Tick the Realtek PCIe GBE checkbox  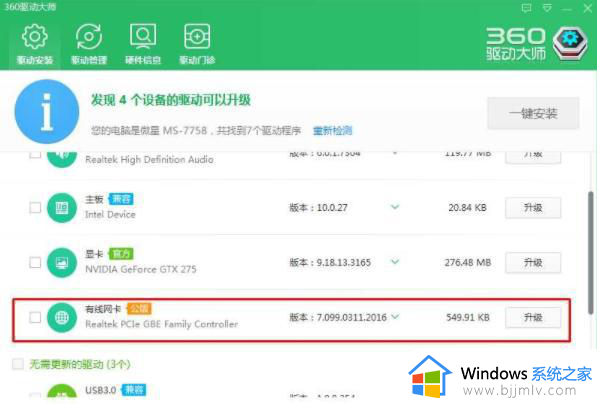click(35, 317)
